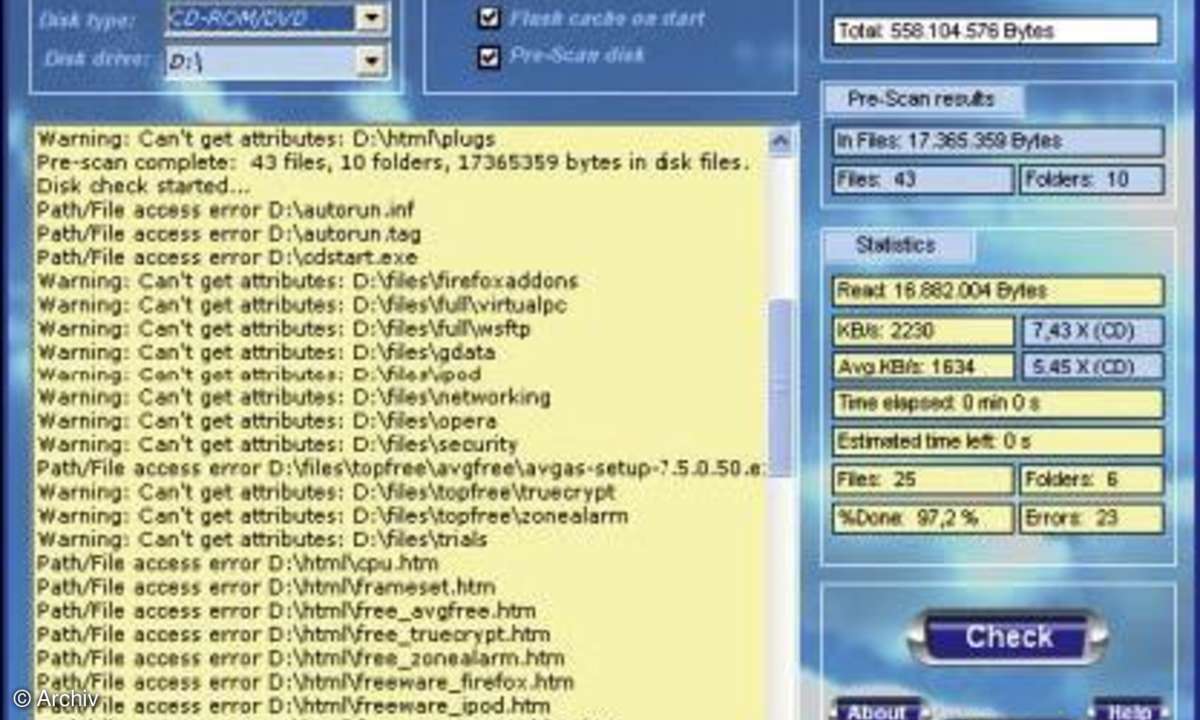Screen dimensions: 1200x720
Task: Click the Folders: 6 field
Action: (x=1092, y=480)
